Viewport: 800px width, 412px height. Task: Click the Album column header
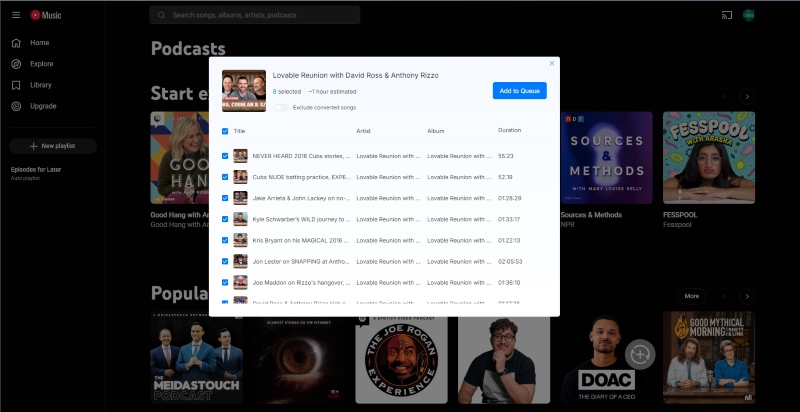pyautogui.click(x=436, y=131)
